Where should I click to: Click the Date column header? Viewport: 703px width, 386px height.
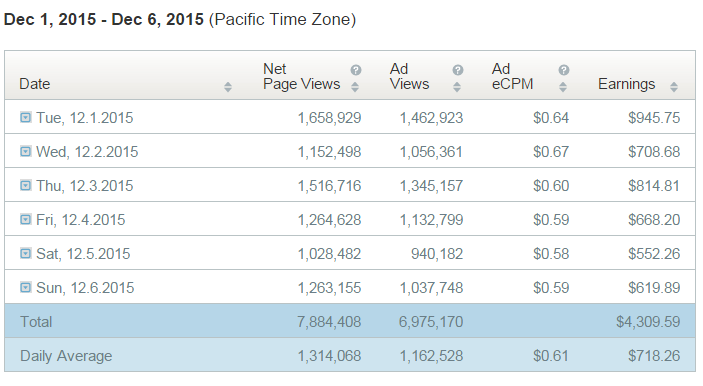[35, 84]
